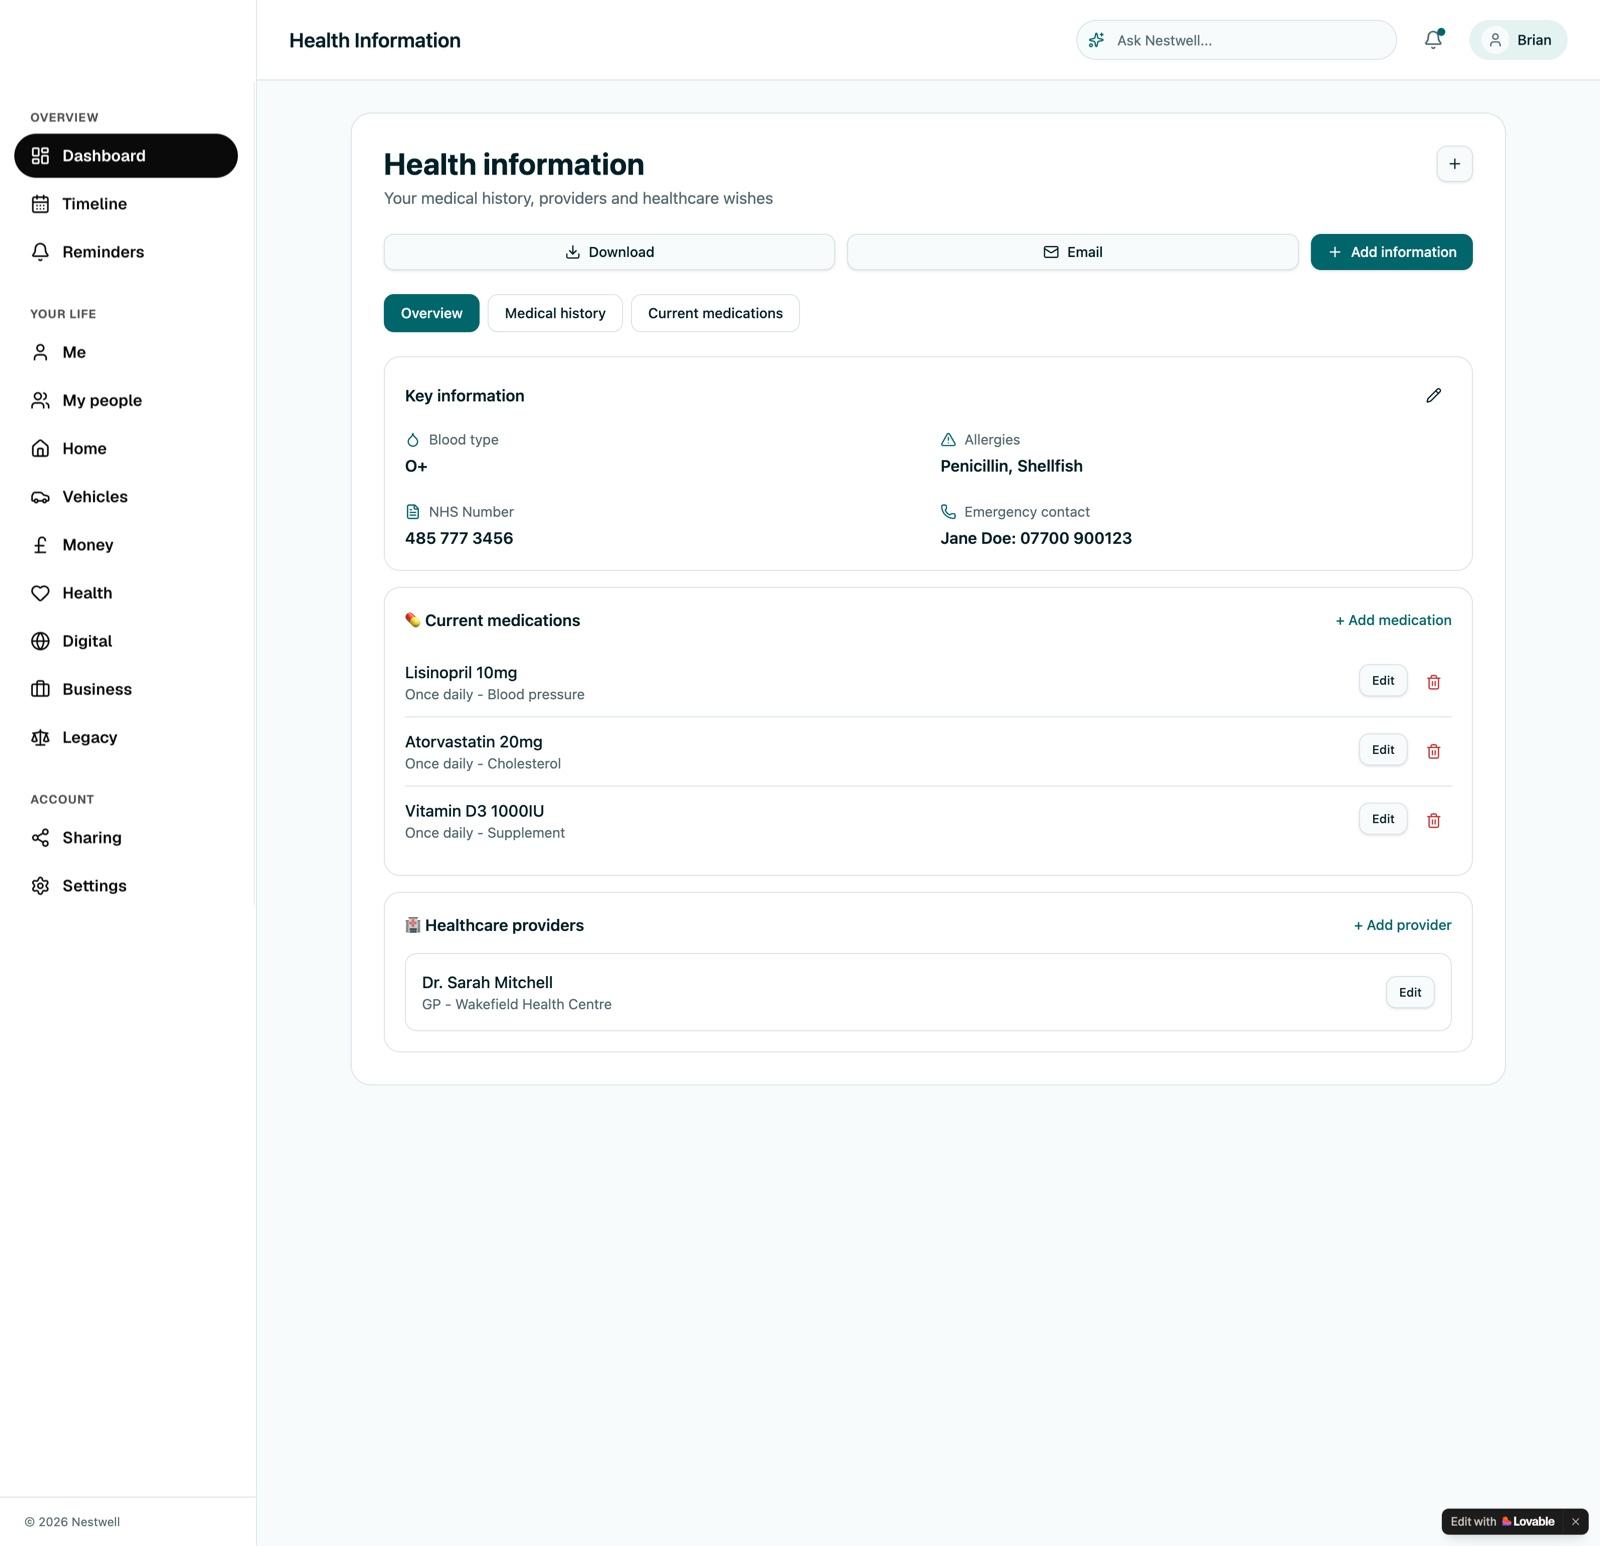Image resolution: width=1600 pixels, height=1546 pixels.
Task: Click the Add medication link
Action: pyautogui.click(x=1393, y=620)
